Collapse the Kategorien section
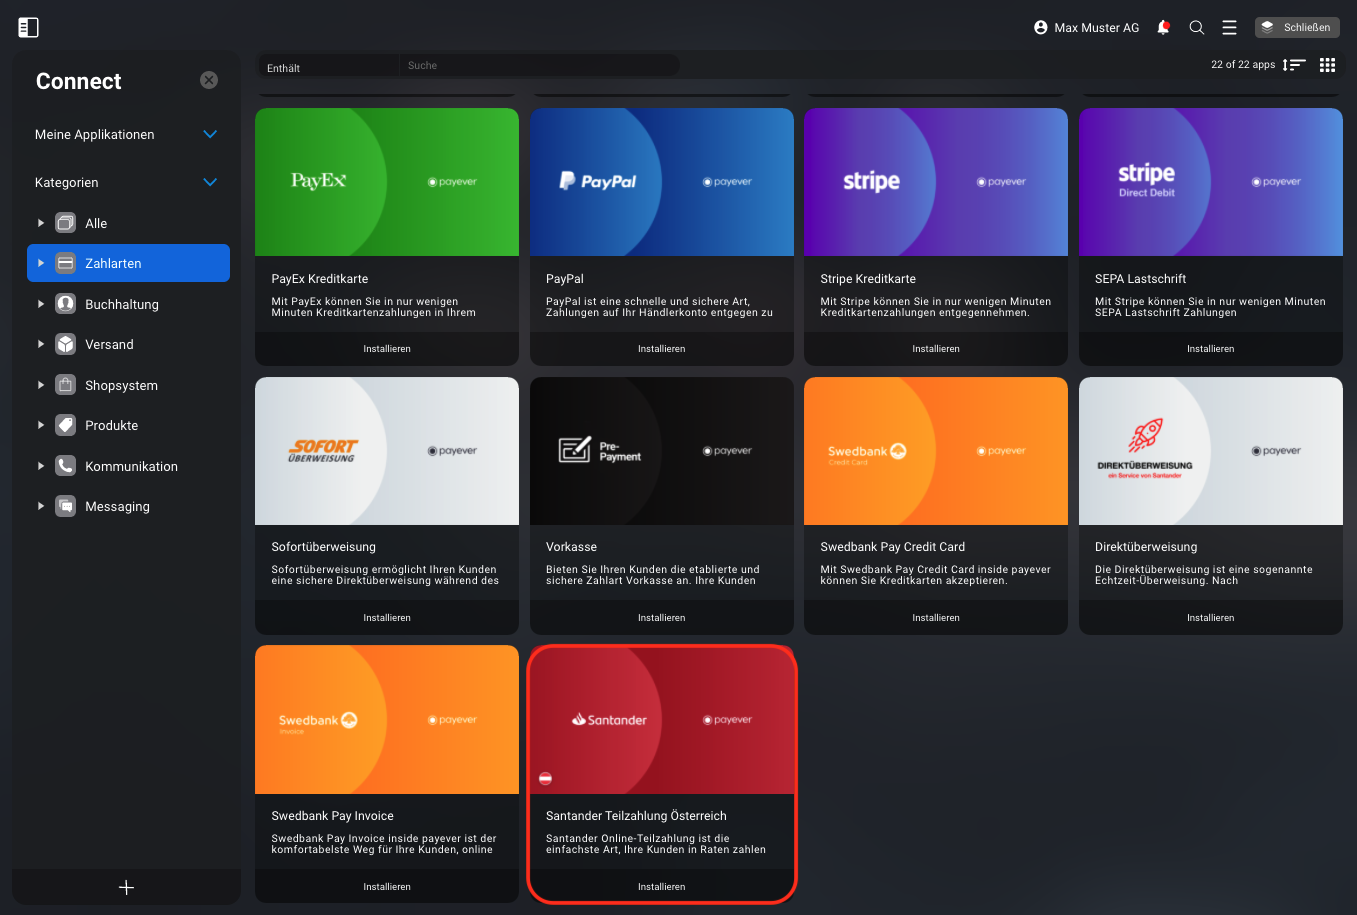1357x915 pixels. [210, 182]
